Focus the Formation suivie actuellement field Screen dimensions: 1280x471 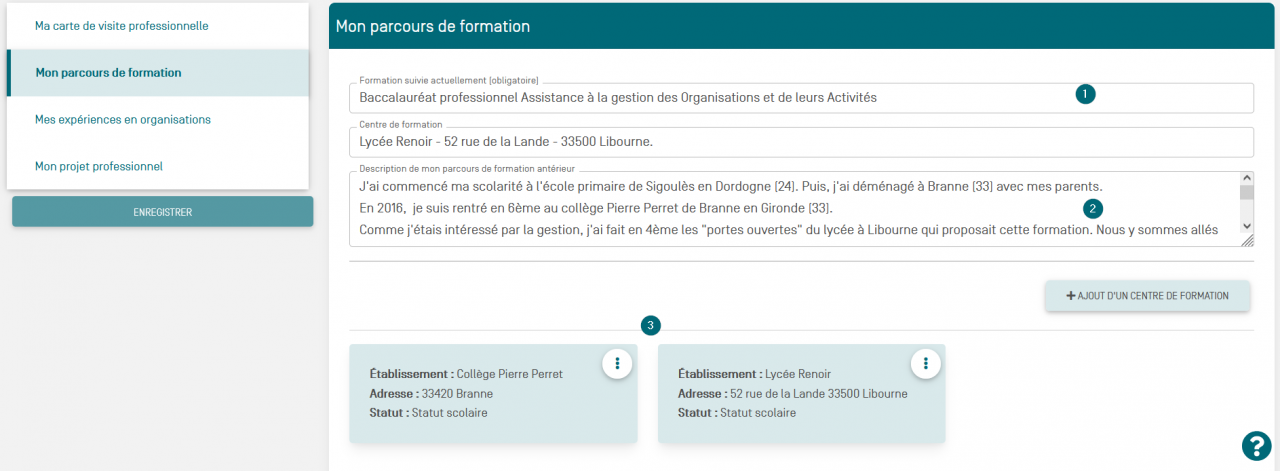(700, 98)
